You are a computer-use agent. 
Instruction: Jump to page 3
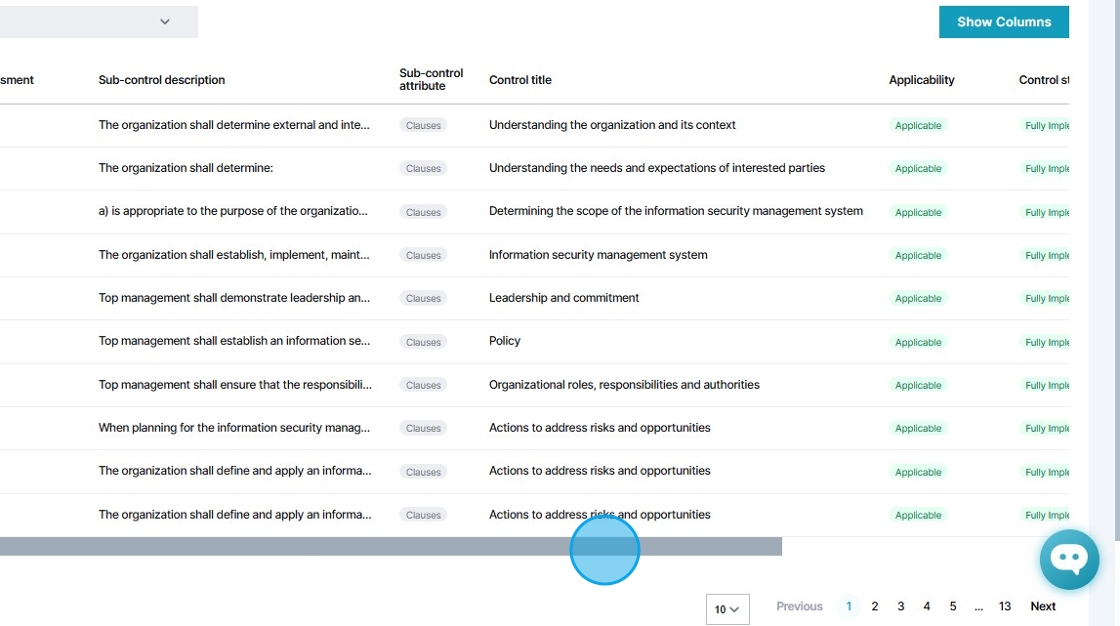tap(901, 606)
